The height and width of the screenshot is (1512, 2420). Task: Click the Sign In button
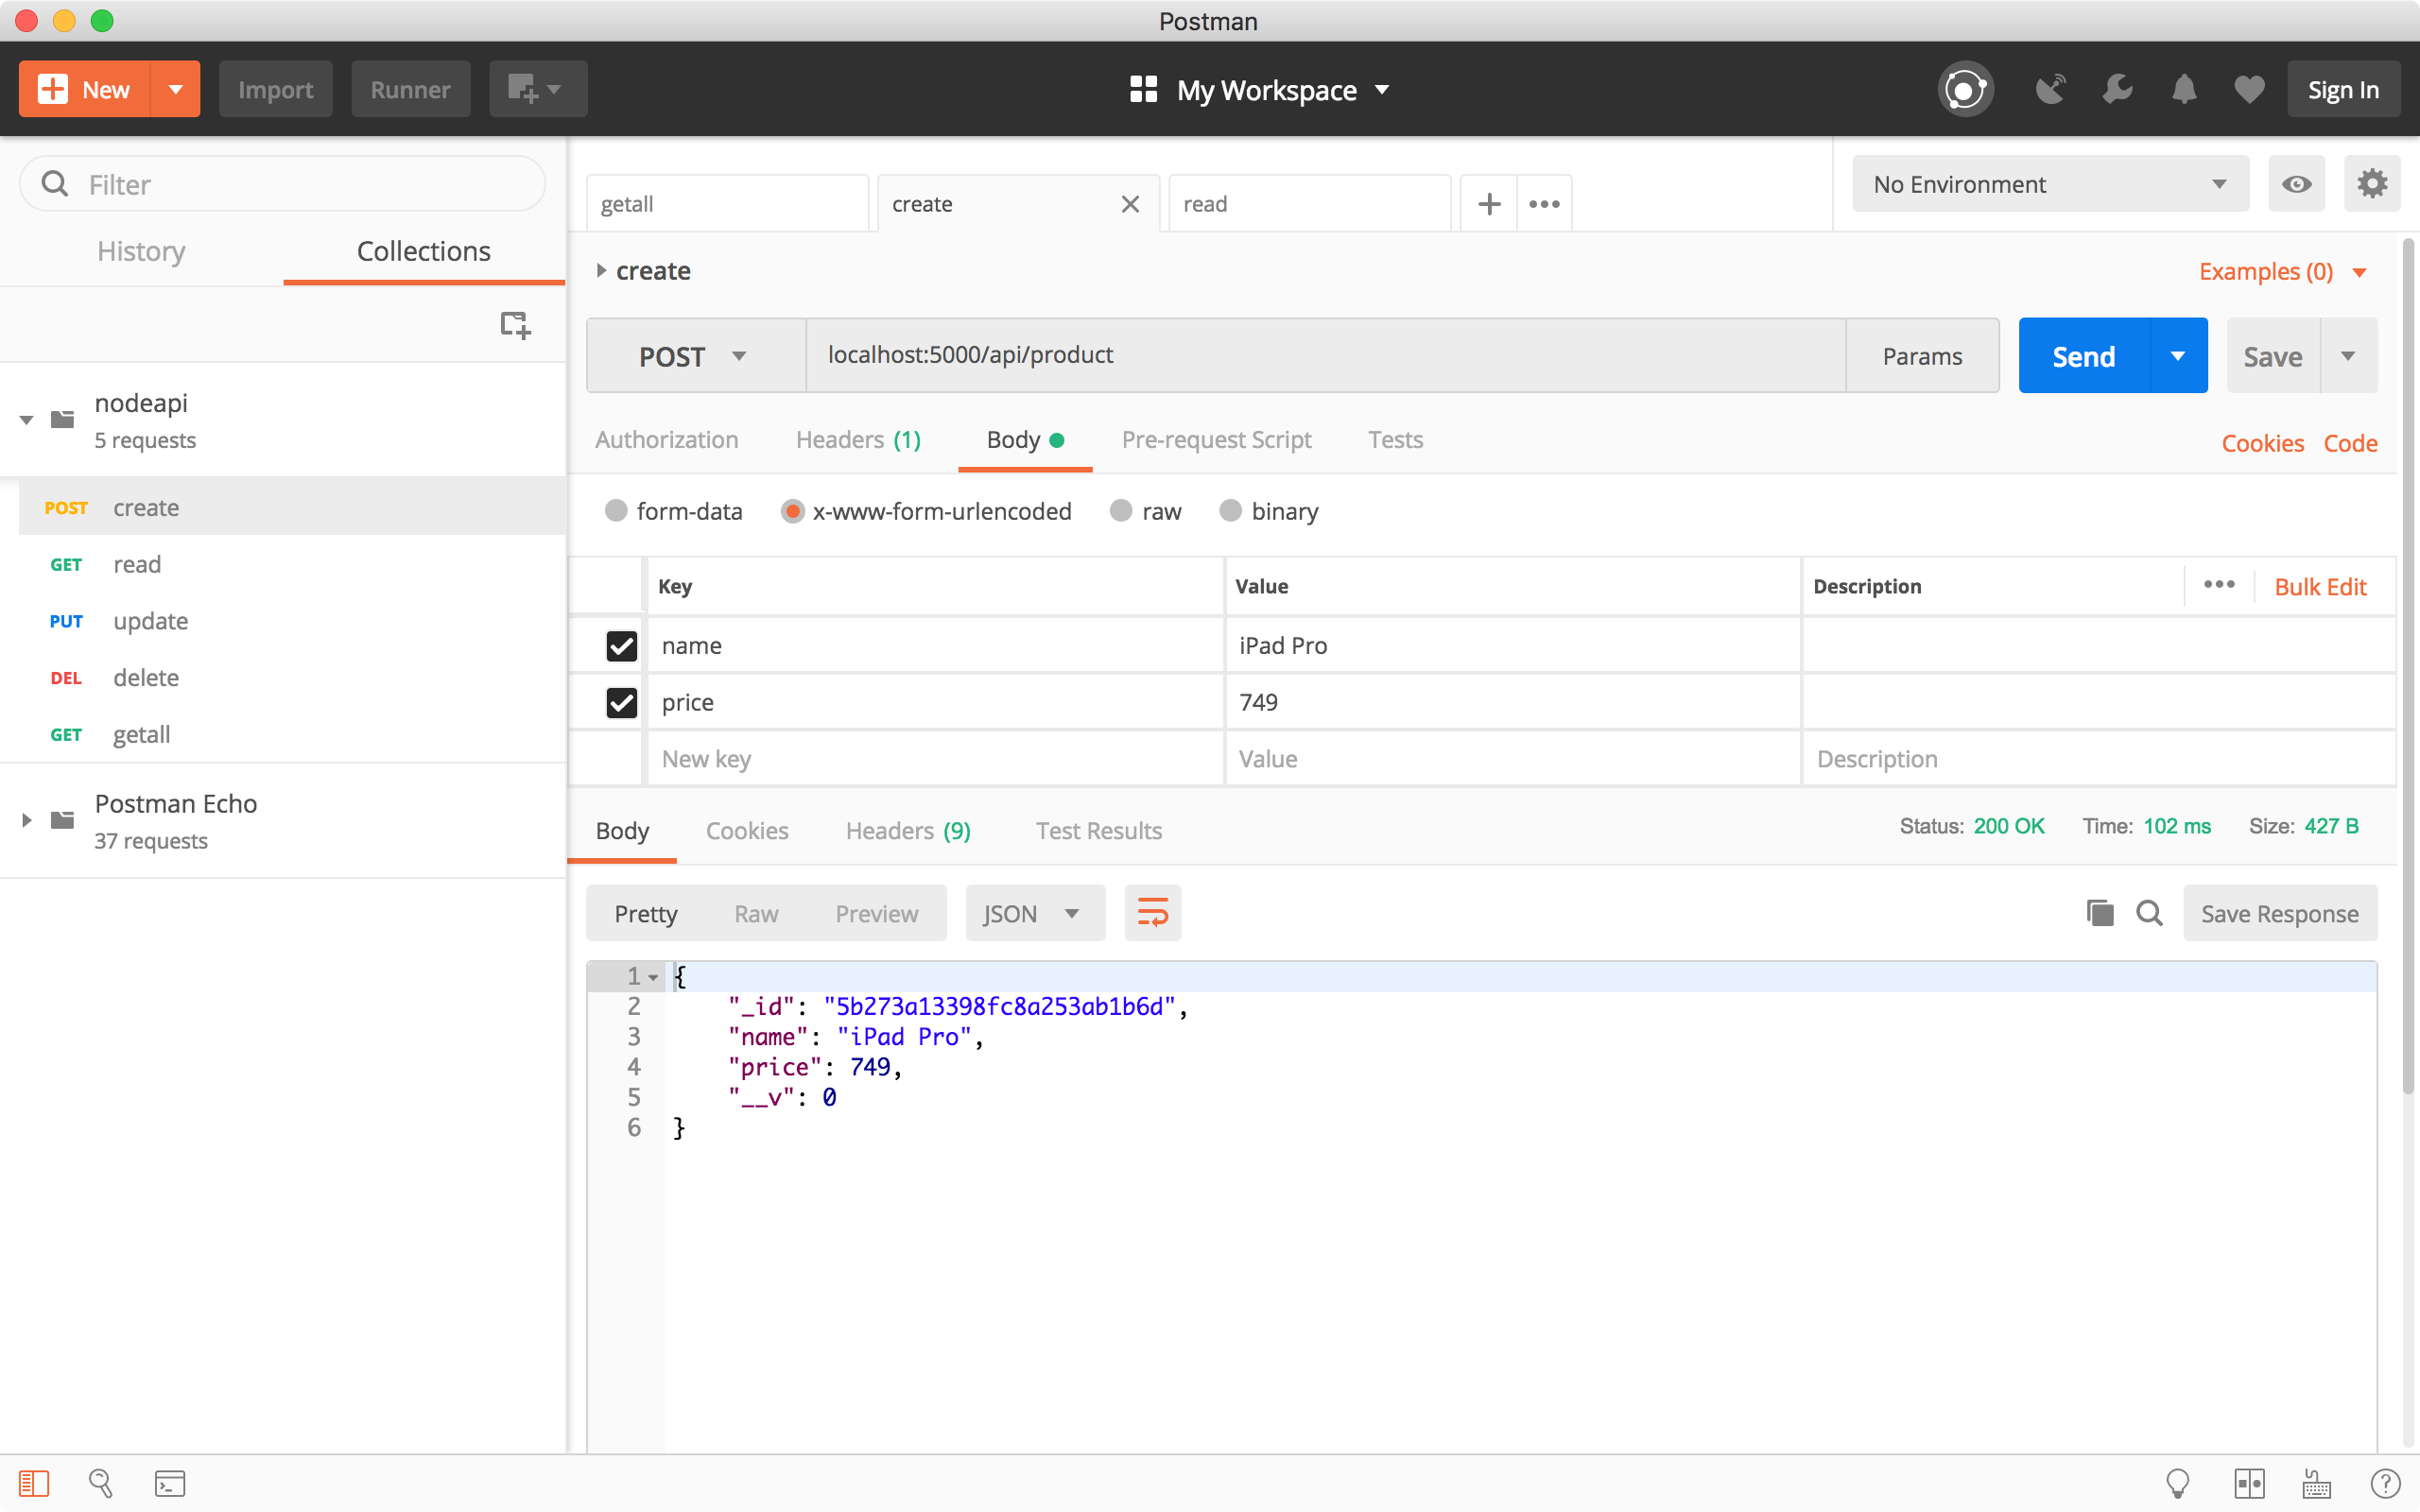click(2343, 90)
